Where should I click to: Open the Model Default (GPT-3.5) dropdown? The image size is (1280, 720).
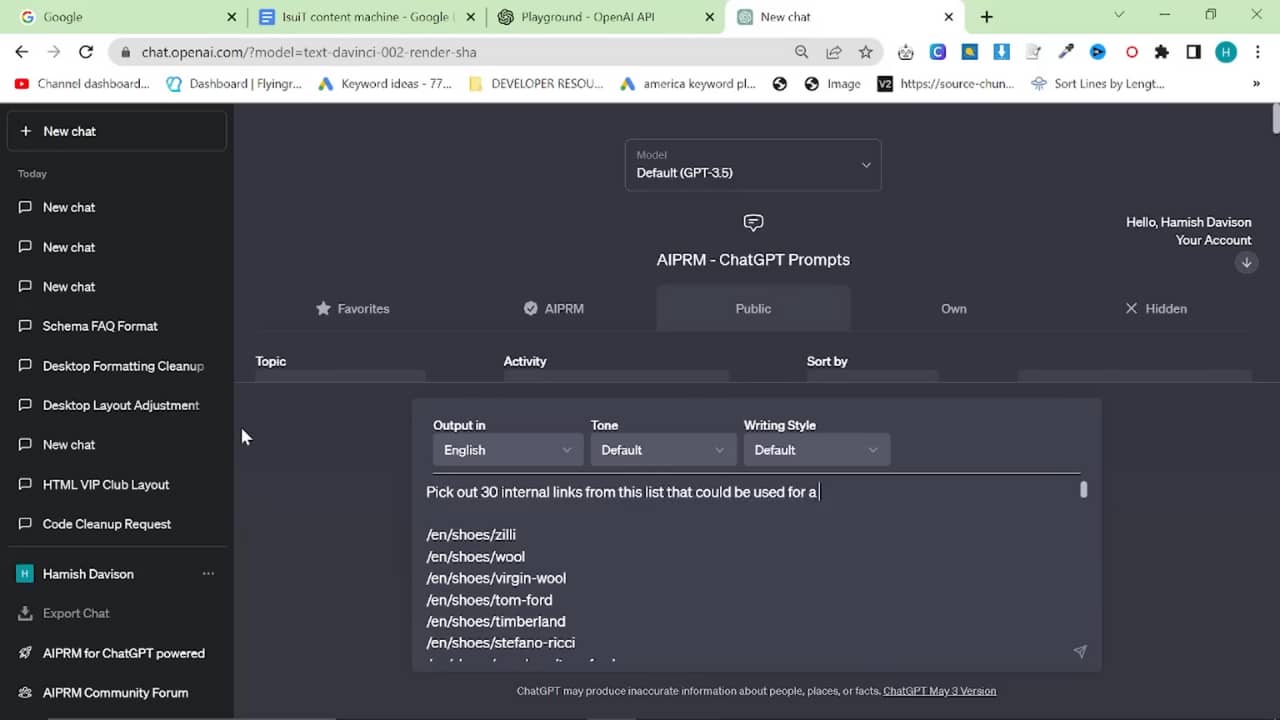tap(753, 165)
